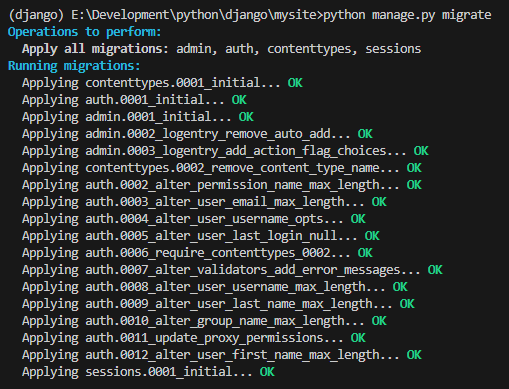Viewport: 509px width, 389px height.
Task: Click the 'Apply all migrations' line
Action: (x=222, y=49)
